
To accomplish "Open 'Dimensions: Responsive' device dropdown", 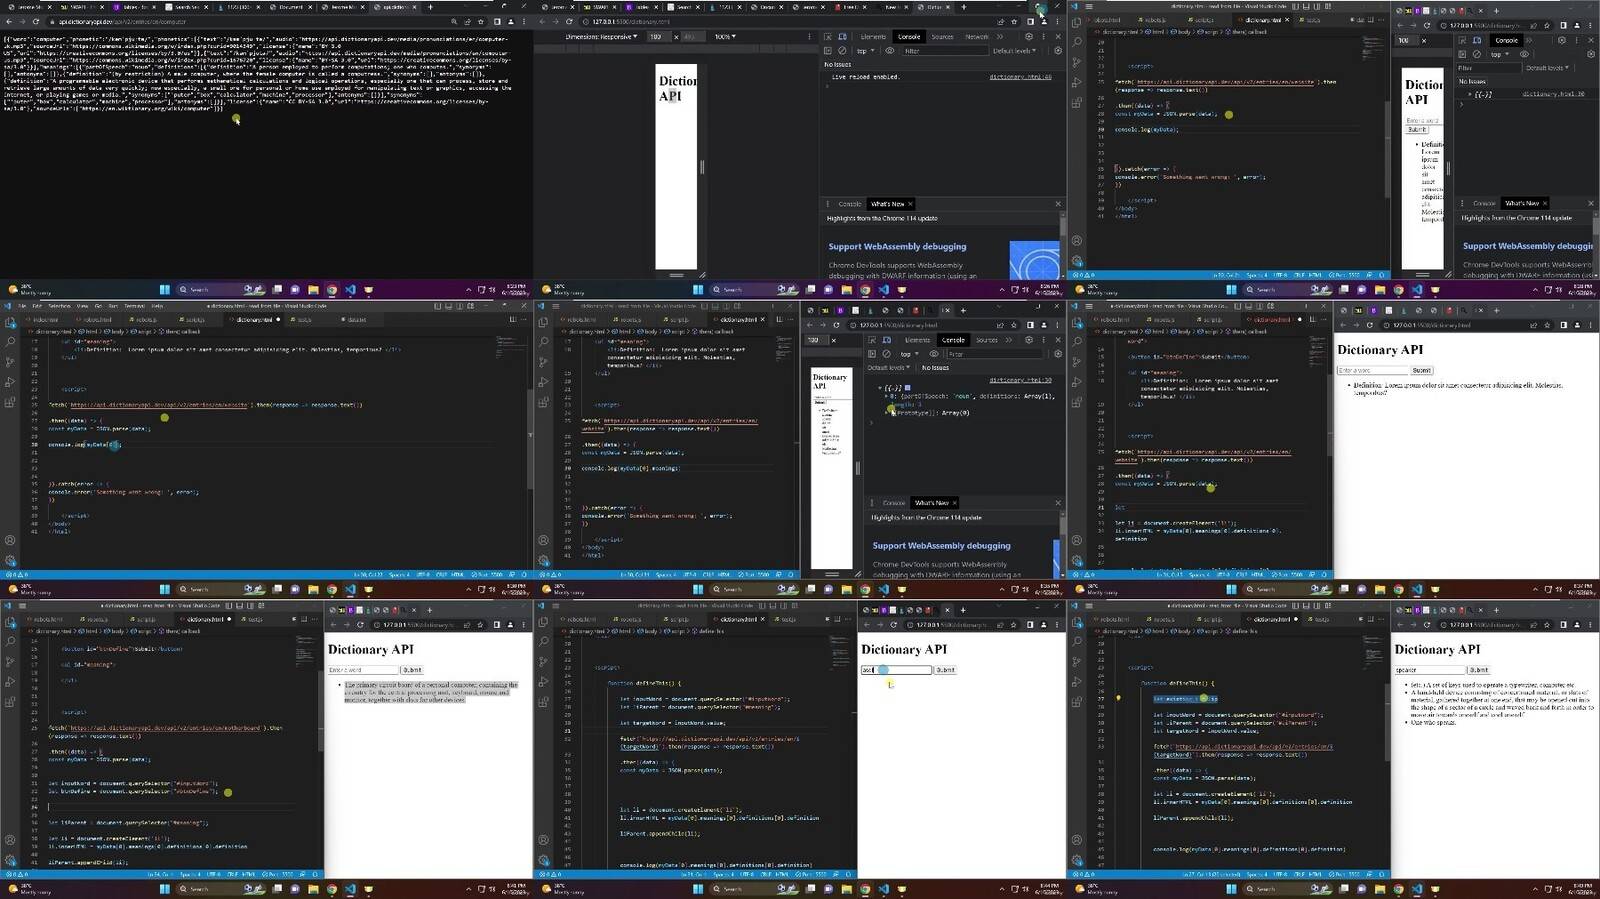I will point(601,37).
